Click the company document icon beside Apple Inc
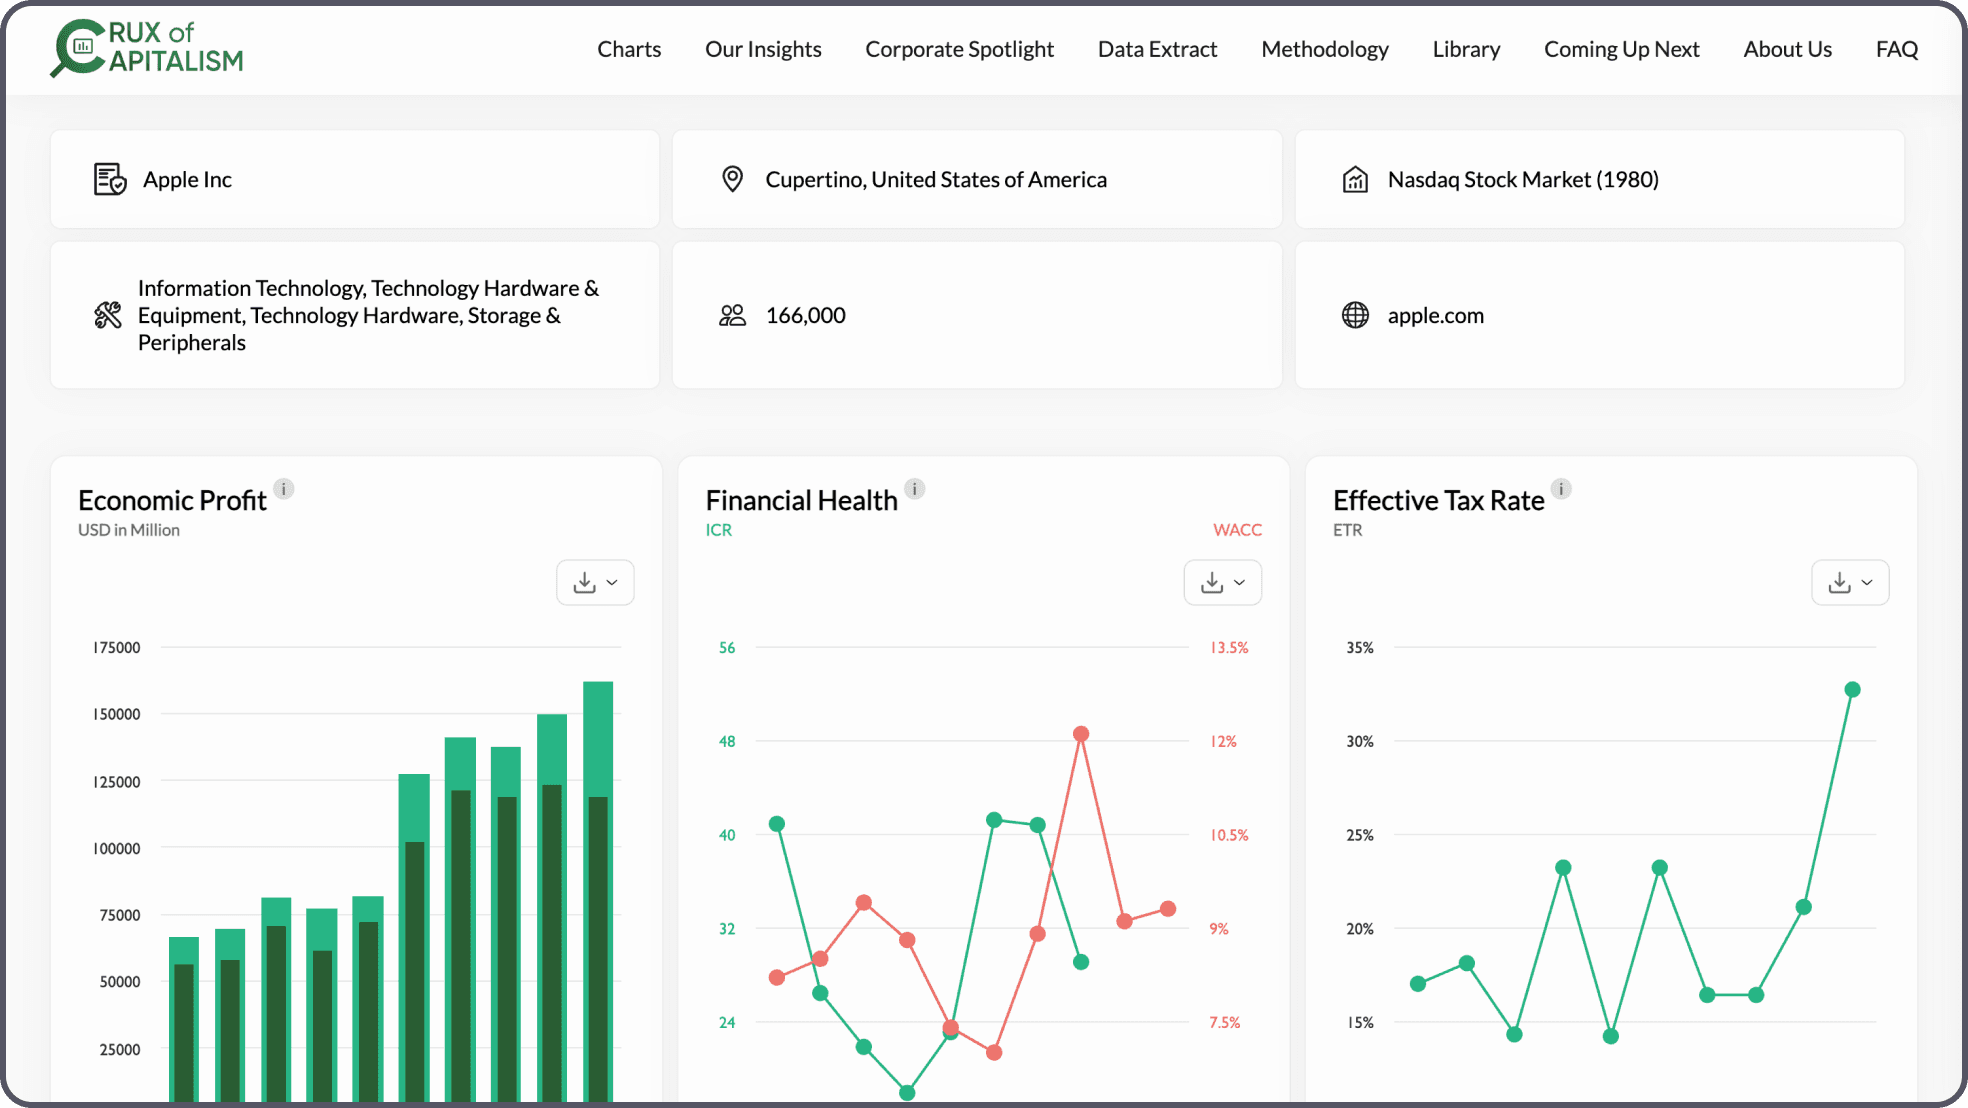Viewport: 1968px width, 1108px height. [110, 180]
